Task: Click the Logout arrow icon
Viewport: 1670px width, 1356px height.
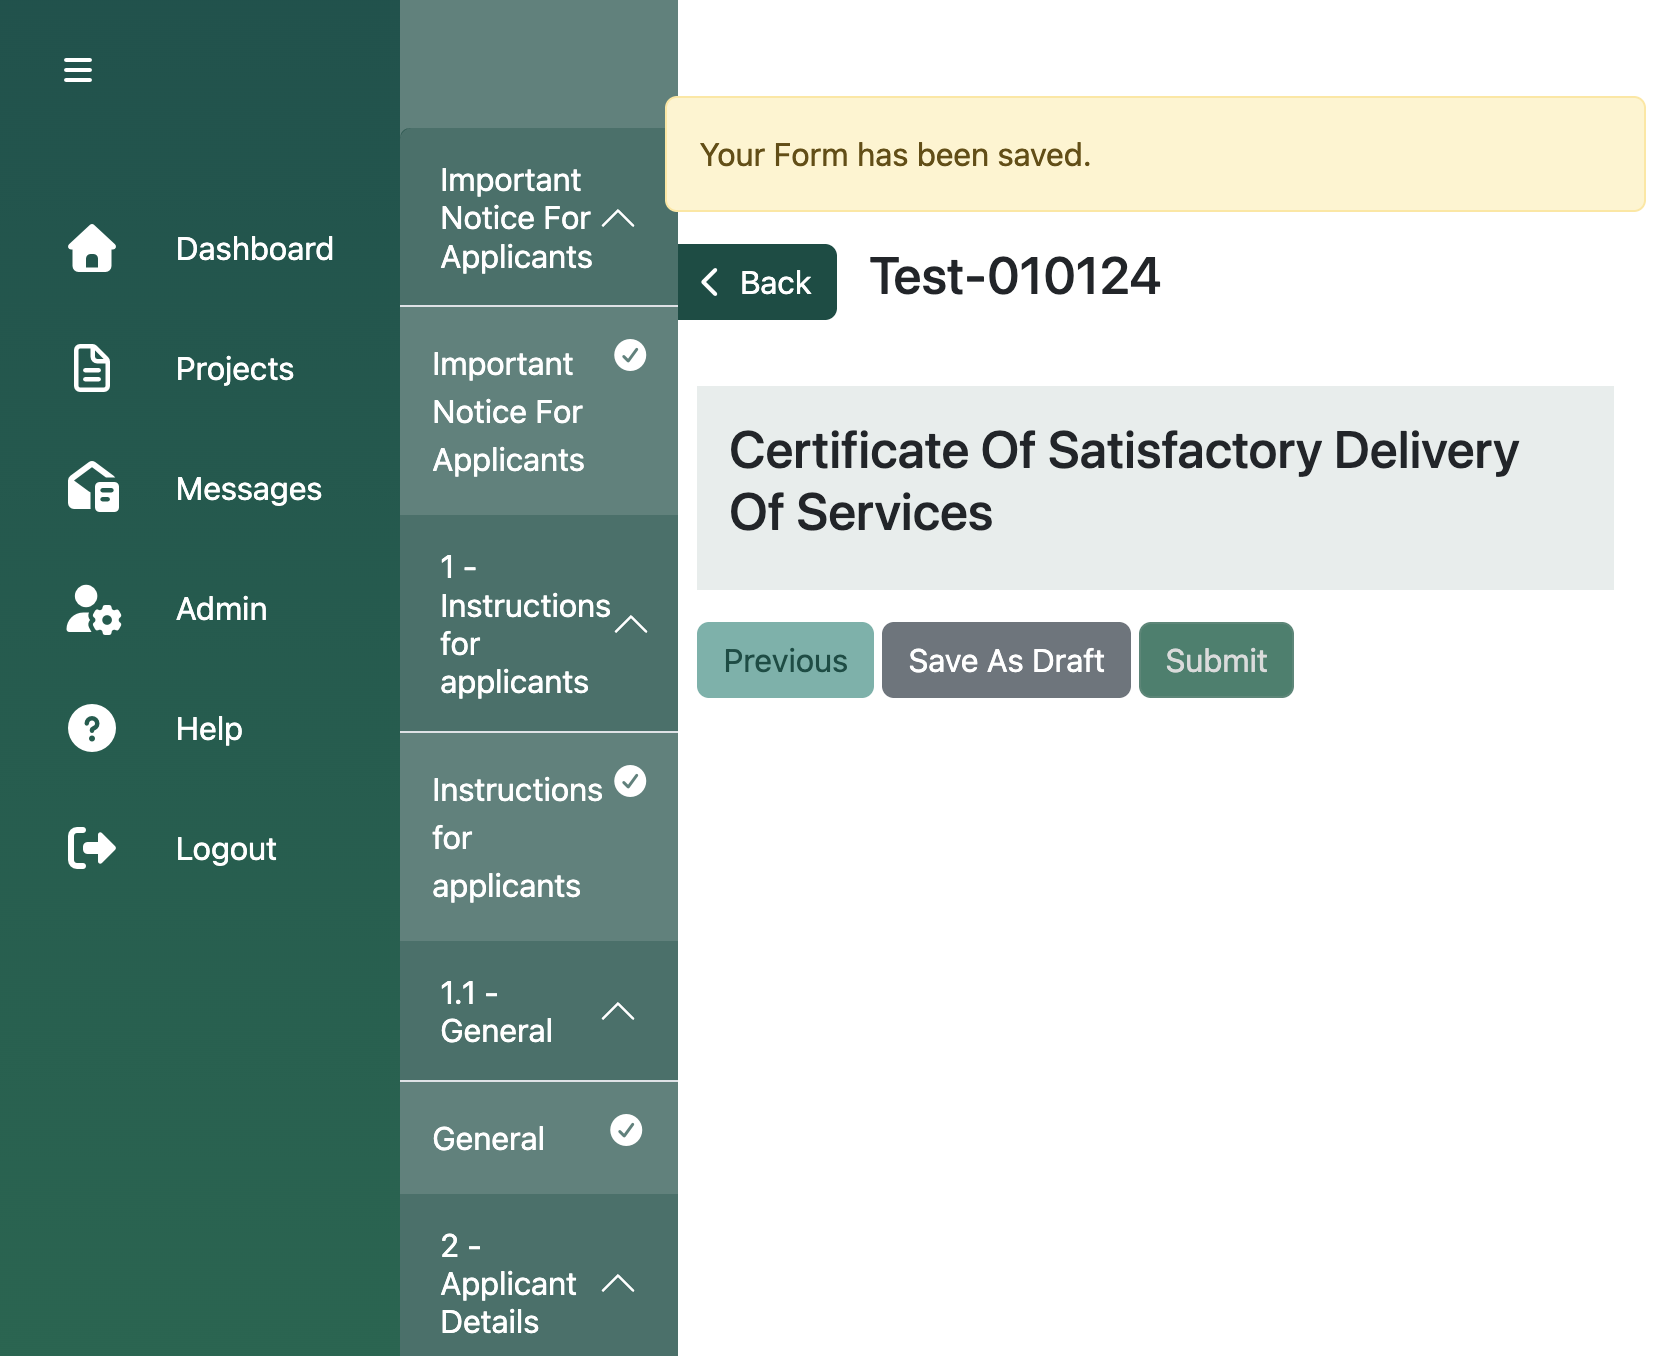Action: pos(92,848)
